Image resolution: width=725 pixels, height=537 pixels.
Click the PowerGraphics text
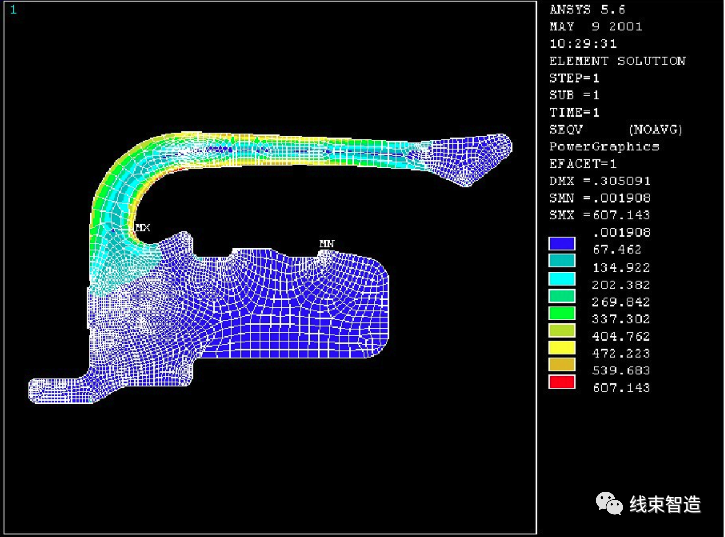tap(604, 147)
